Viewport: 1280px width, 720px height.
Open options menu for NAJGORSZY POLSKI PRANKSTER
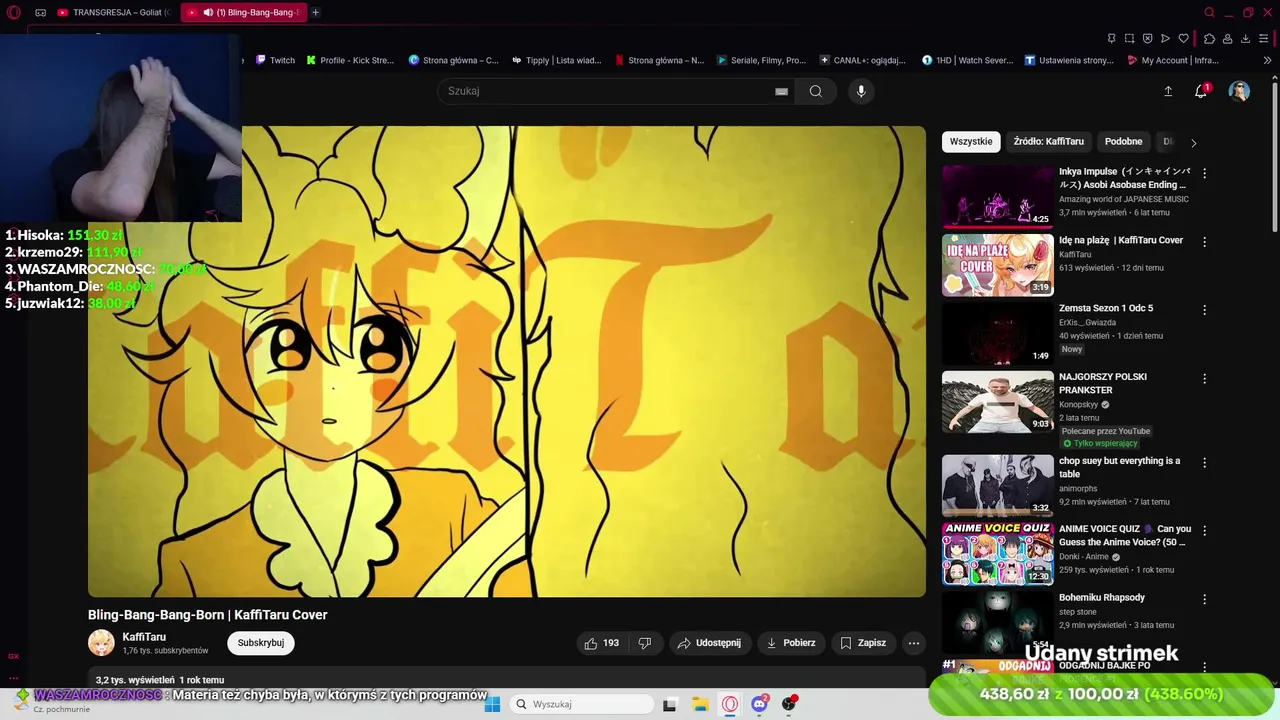point(1204,379)
